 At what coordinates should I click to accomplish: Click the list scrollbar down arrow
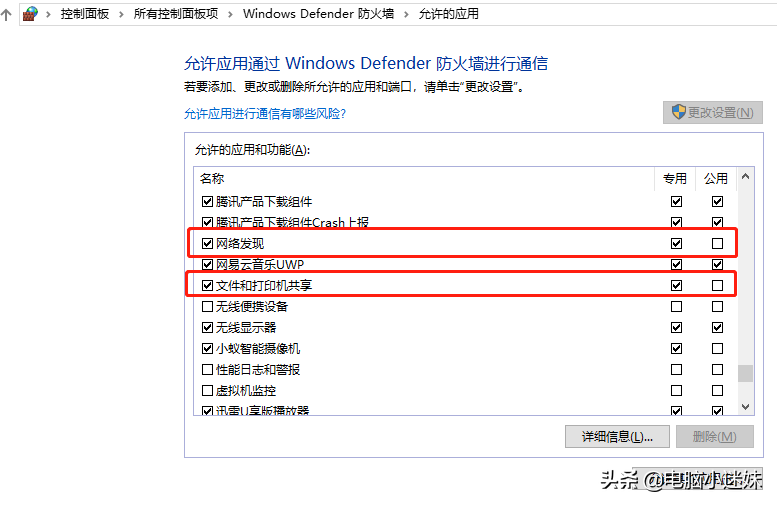[745, 406]
